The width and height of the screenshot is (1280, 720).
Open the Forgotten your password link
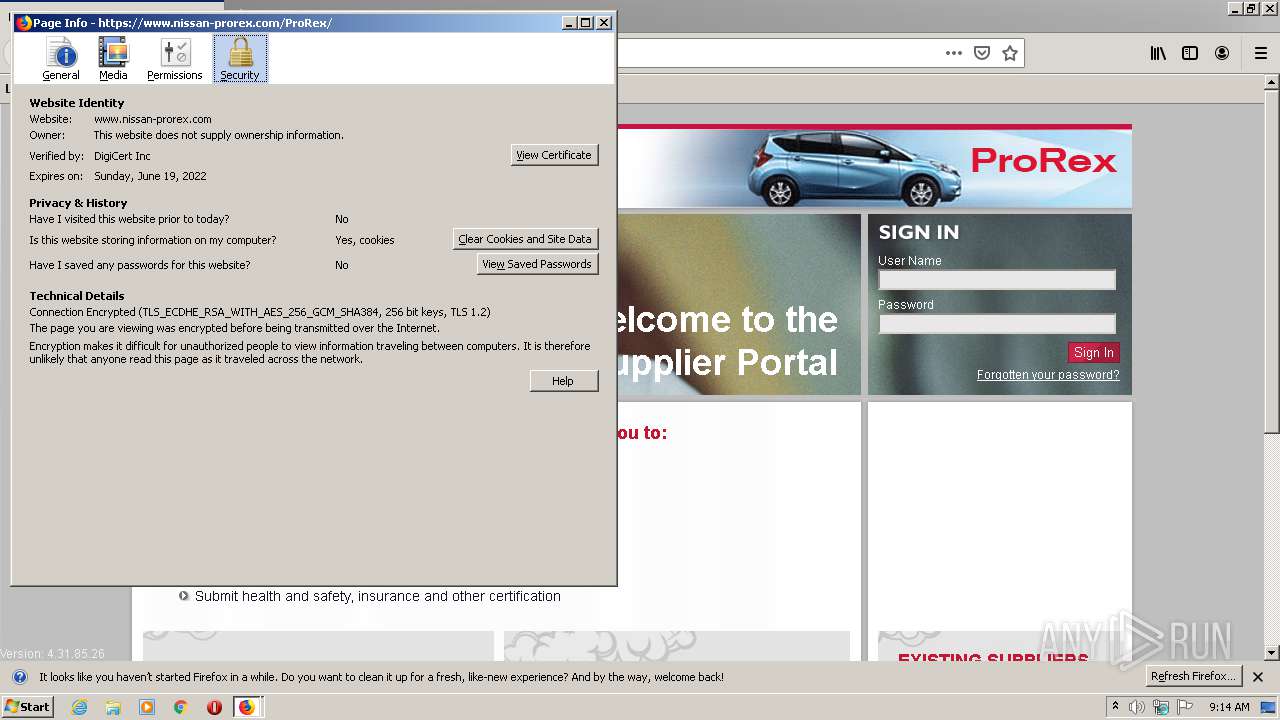click(x=1048, y=375)
